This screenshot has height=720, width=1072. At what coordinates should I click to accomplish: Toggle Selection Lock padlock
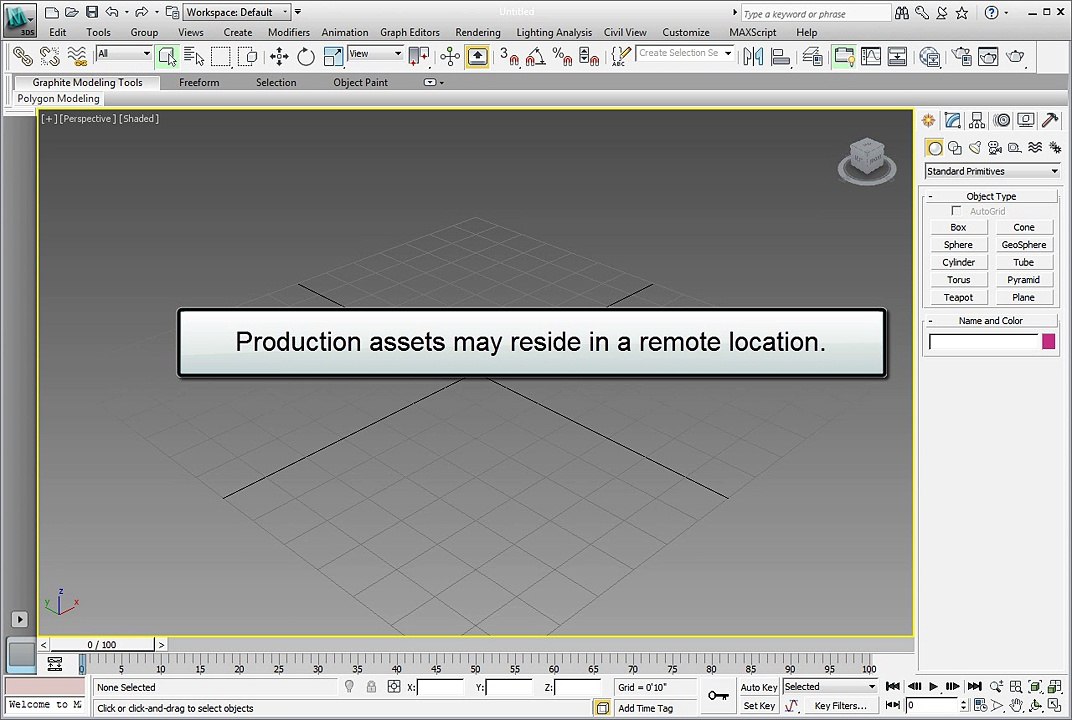(371, 686)
